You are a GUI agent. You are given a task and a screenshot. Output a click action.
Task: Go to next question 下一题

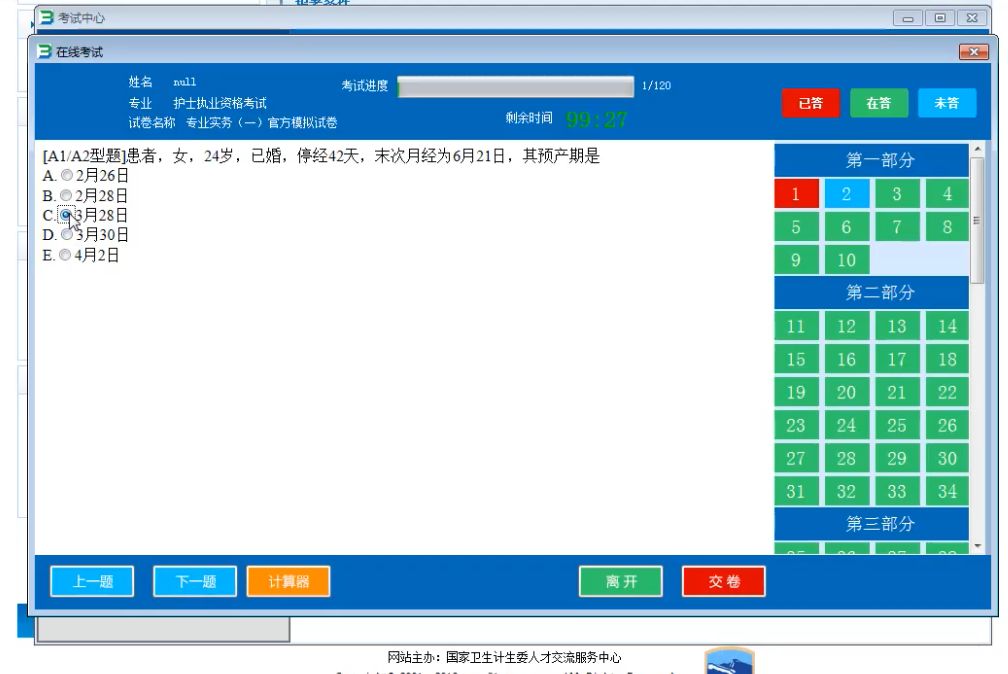pos(195,581)
